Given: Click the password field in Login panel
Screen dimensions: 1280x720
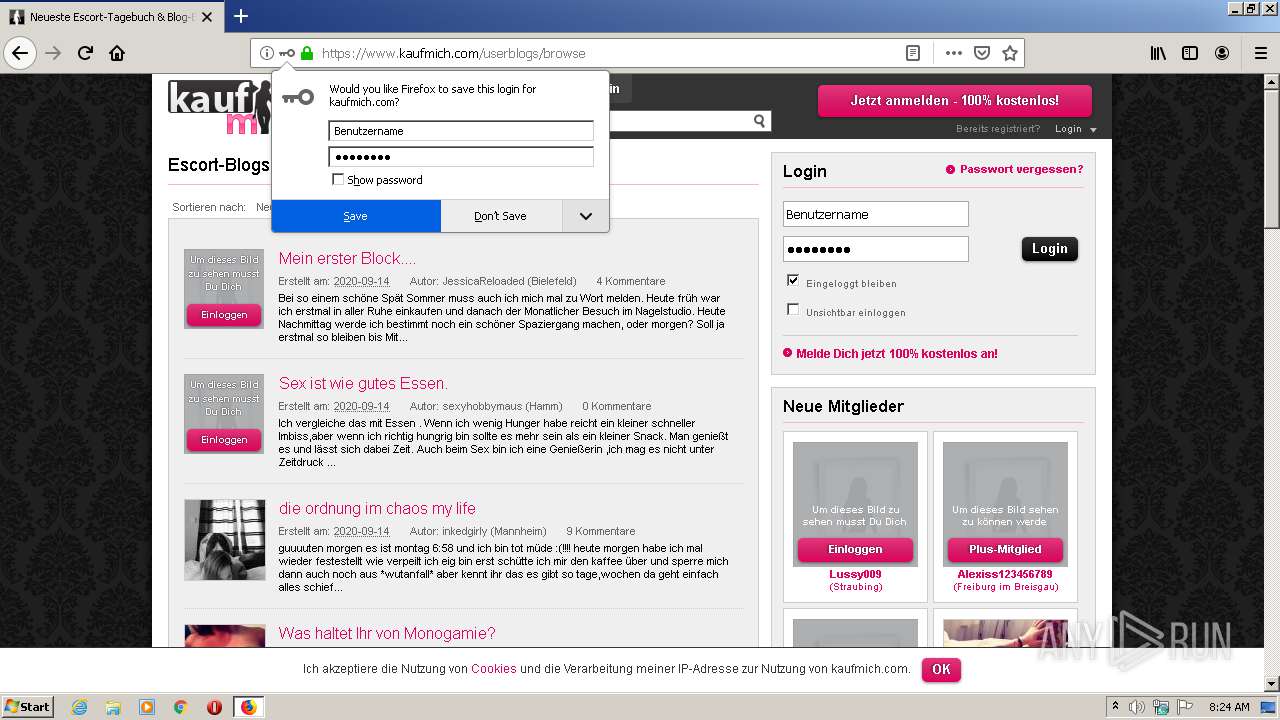Looking at the screenshot, I should click(x=876, y=249).
